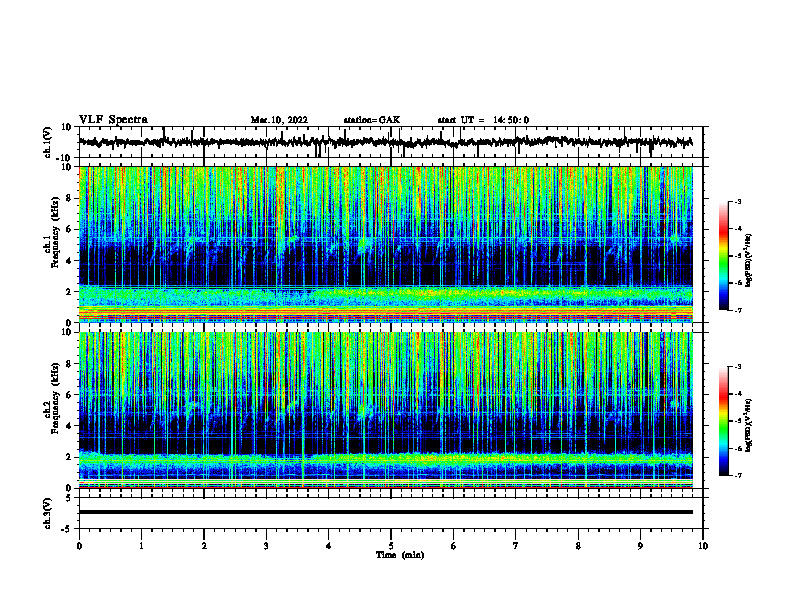
Task: Select the "start UT = 14:50:0" header text
Action: click(x=483, y=120)
